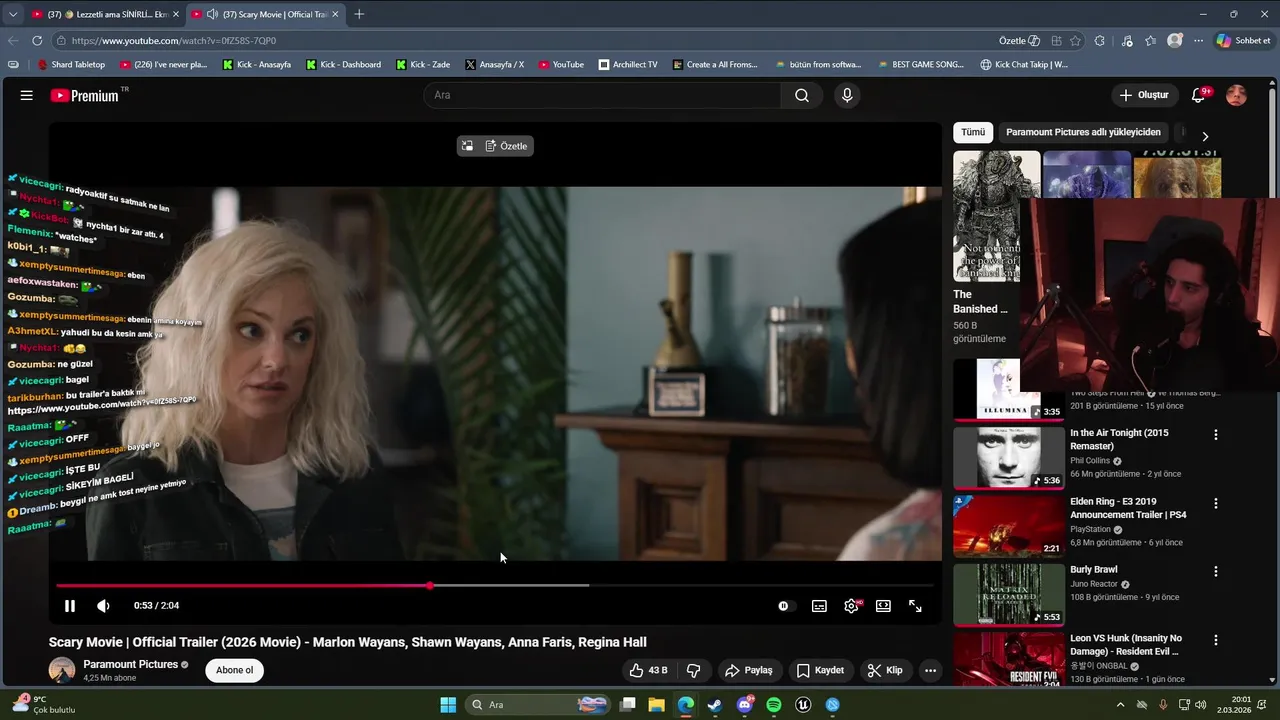Go to YouTube Premium home logo
The height and width of the screenshot is (720, 1280).
[85, 95]
